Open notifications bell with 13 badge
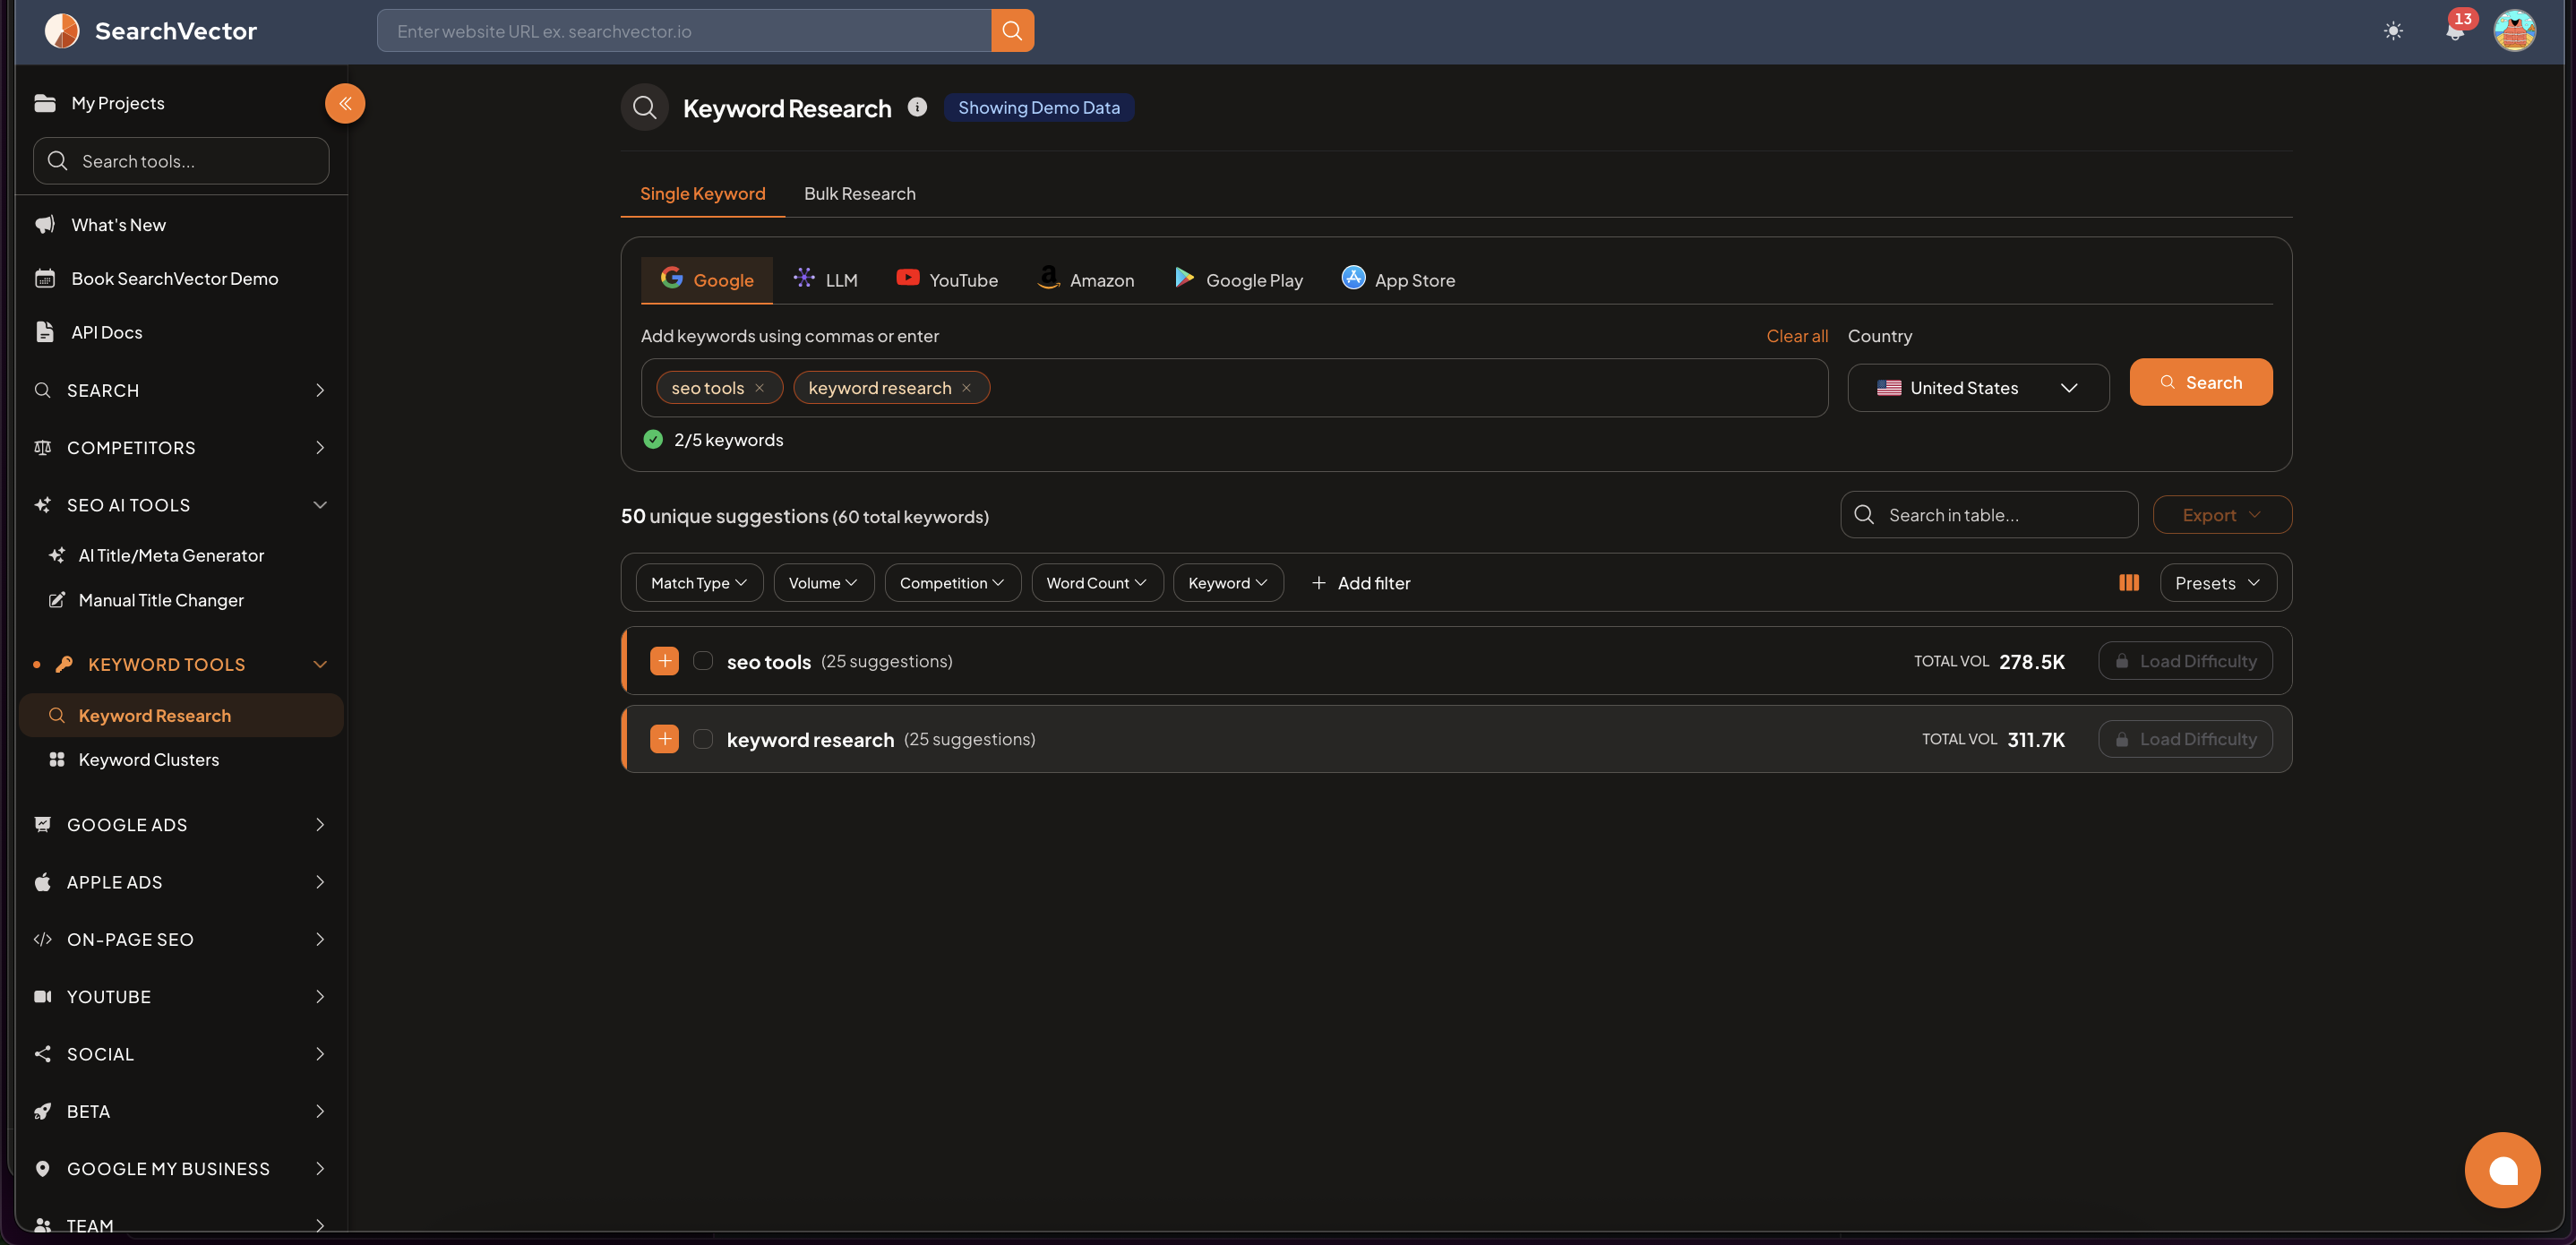 pyautogui.click(x=2455, y=29)
